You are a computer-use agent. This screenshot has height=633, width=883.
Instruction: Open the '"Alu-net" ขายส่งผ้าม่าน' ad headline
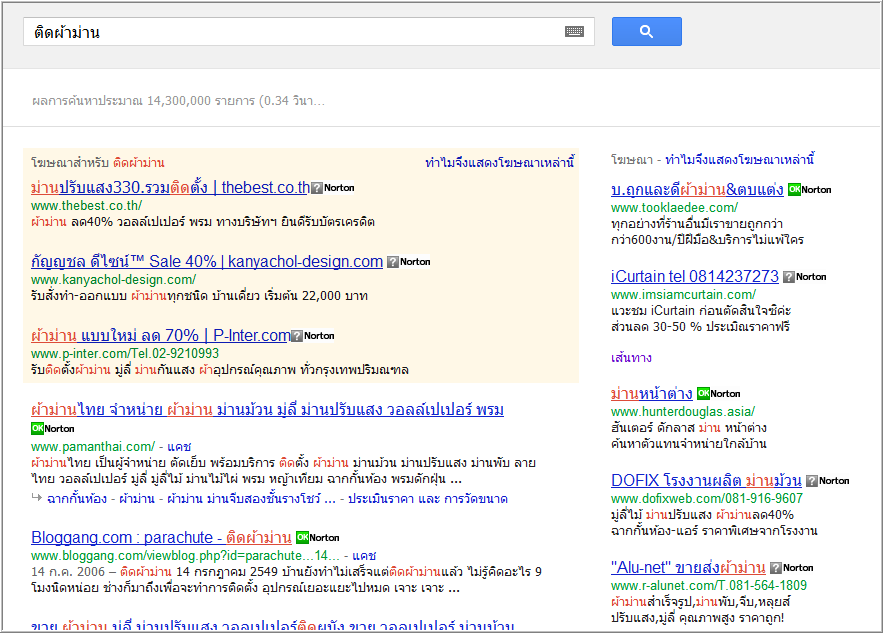(x=688, y=568)
